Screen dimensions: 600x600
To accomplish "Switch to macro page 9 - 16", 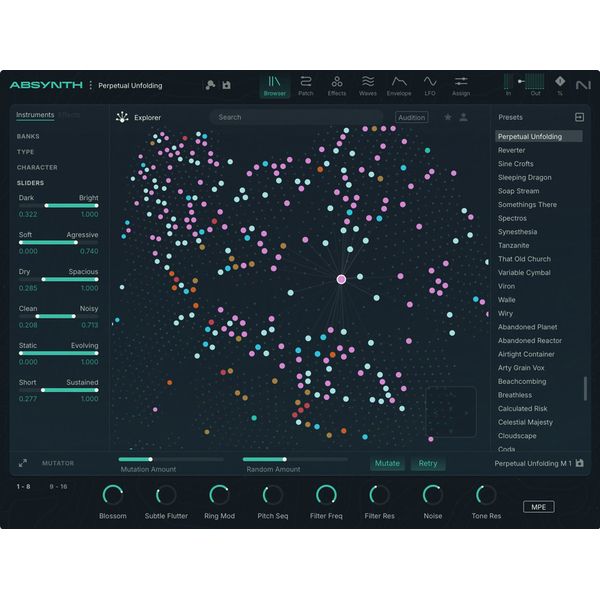I will click(x=58, y=486).
